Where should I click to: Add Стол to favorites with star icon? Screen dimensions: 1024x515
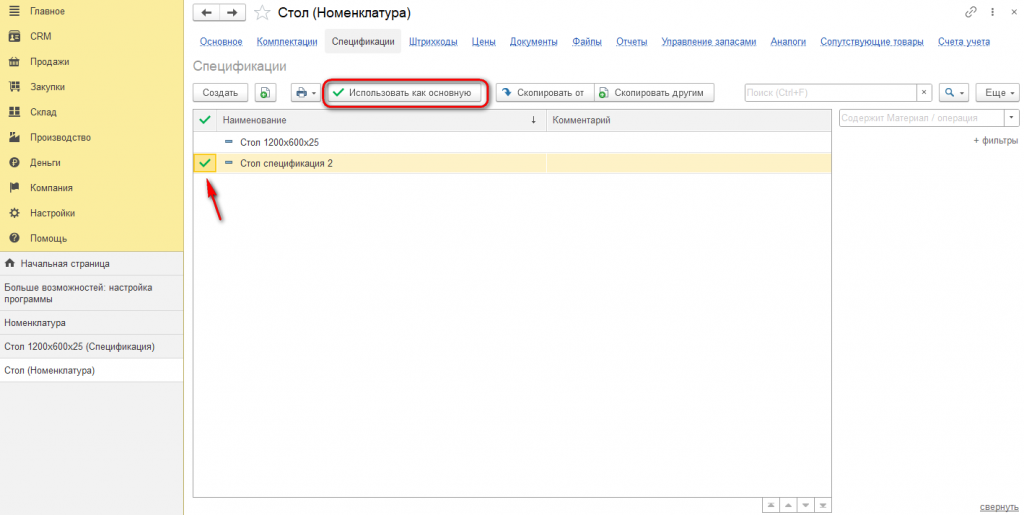[x=262, y=12]
